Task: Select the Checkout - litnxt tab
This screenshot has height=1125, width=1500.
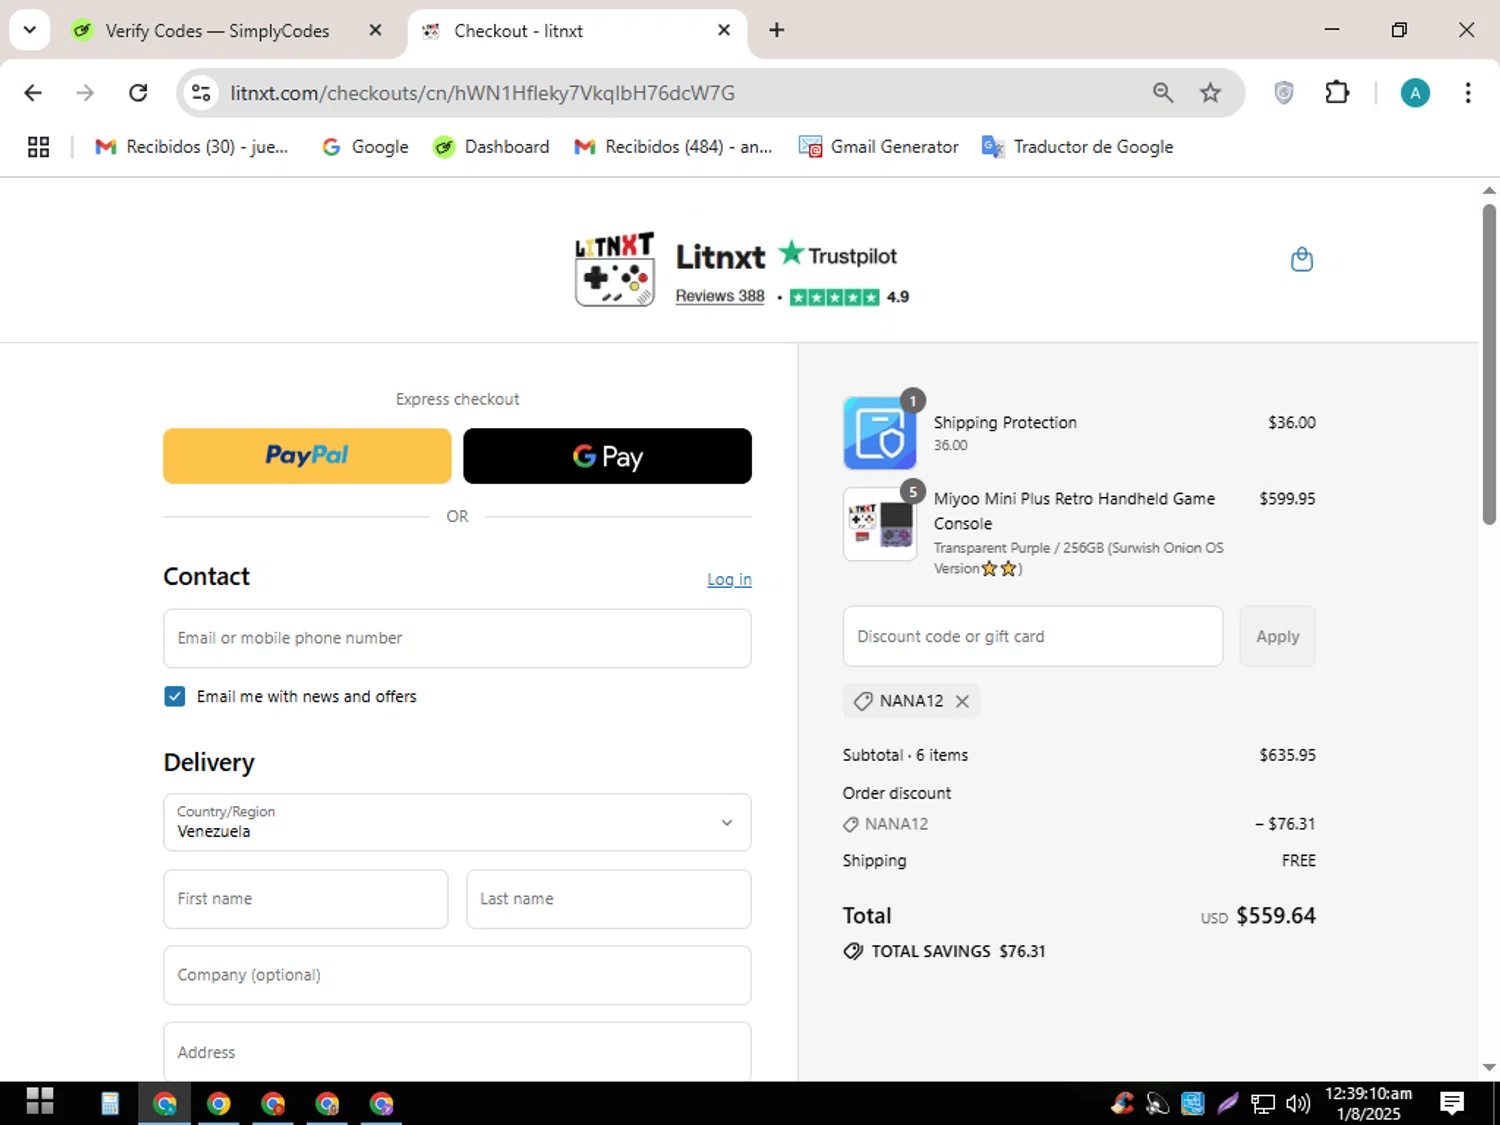Action: coord(560,31)
